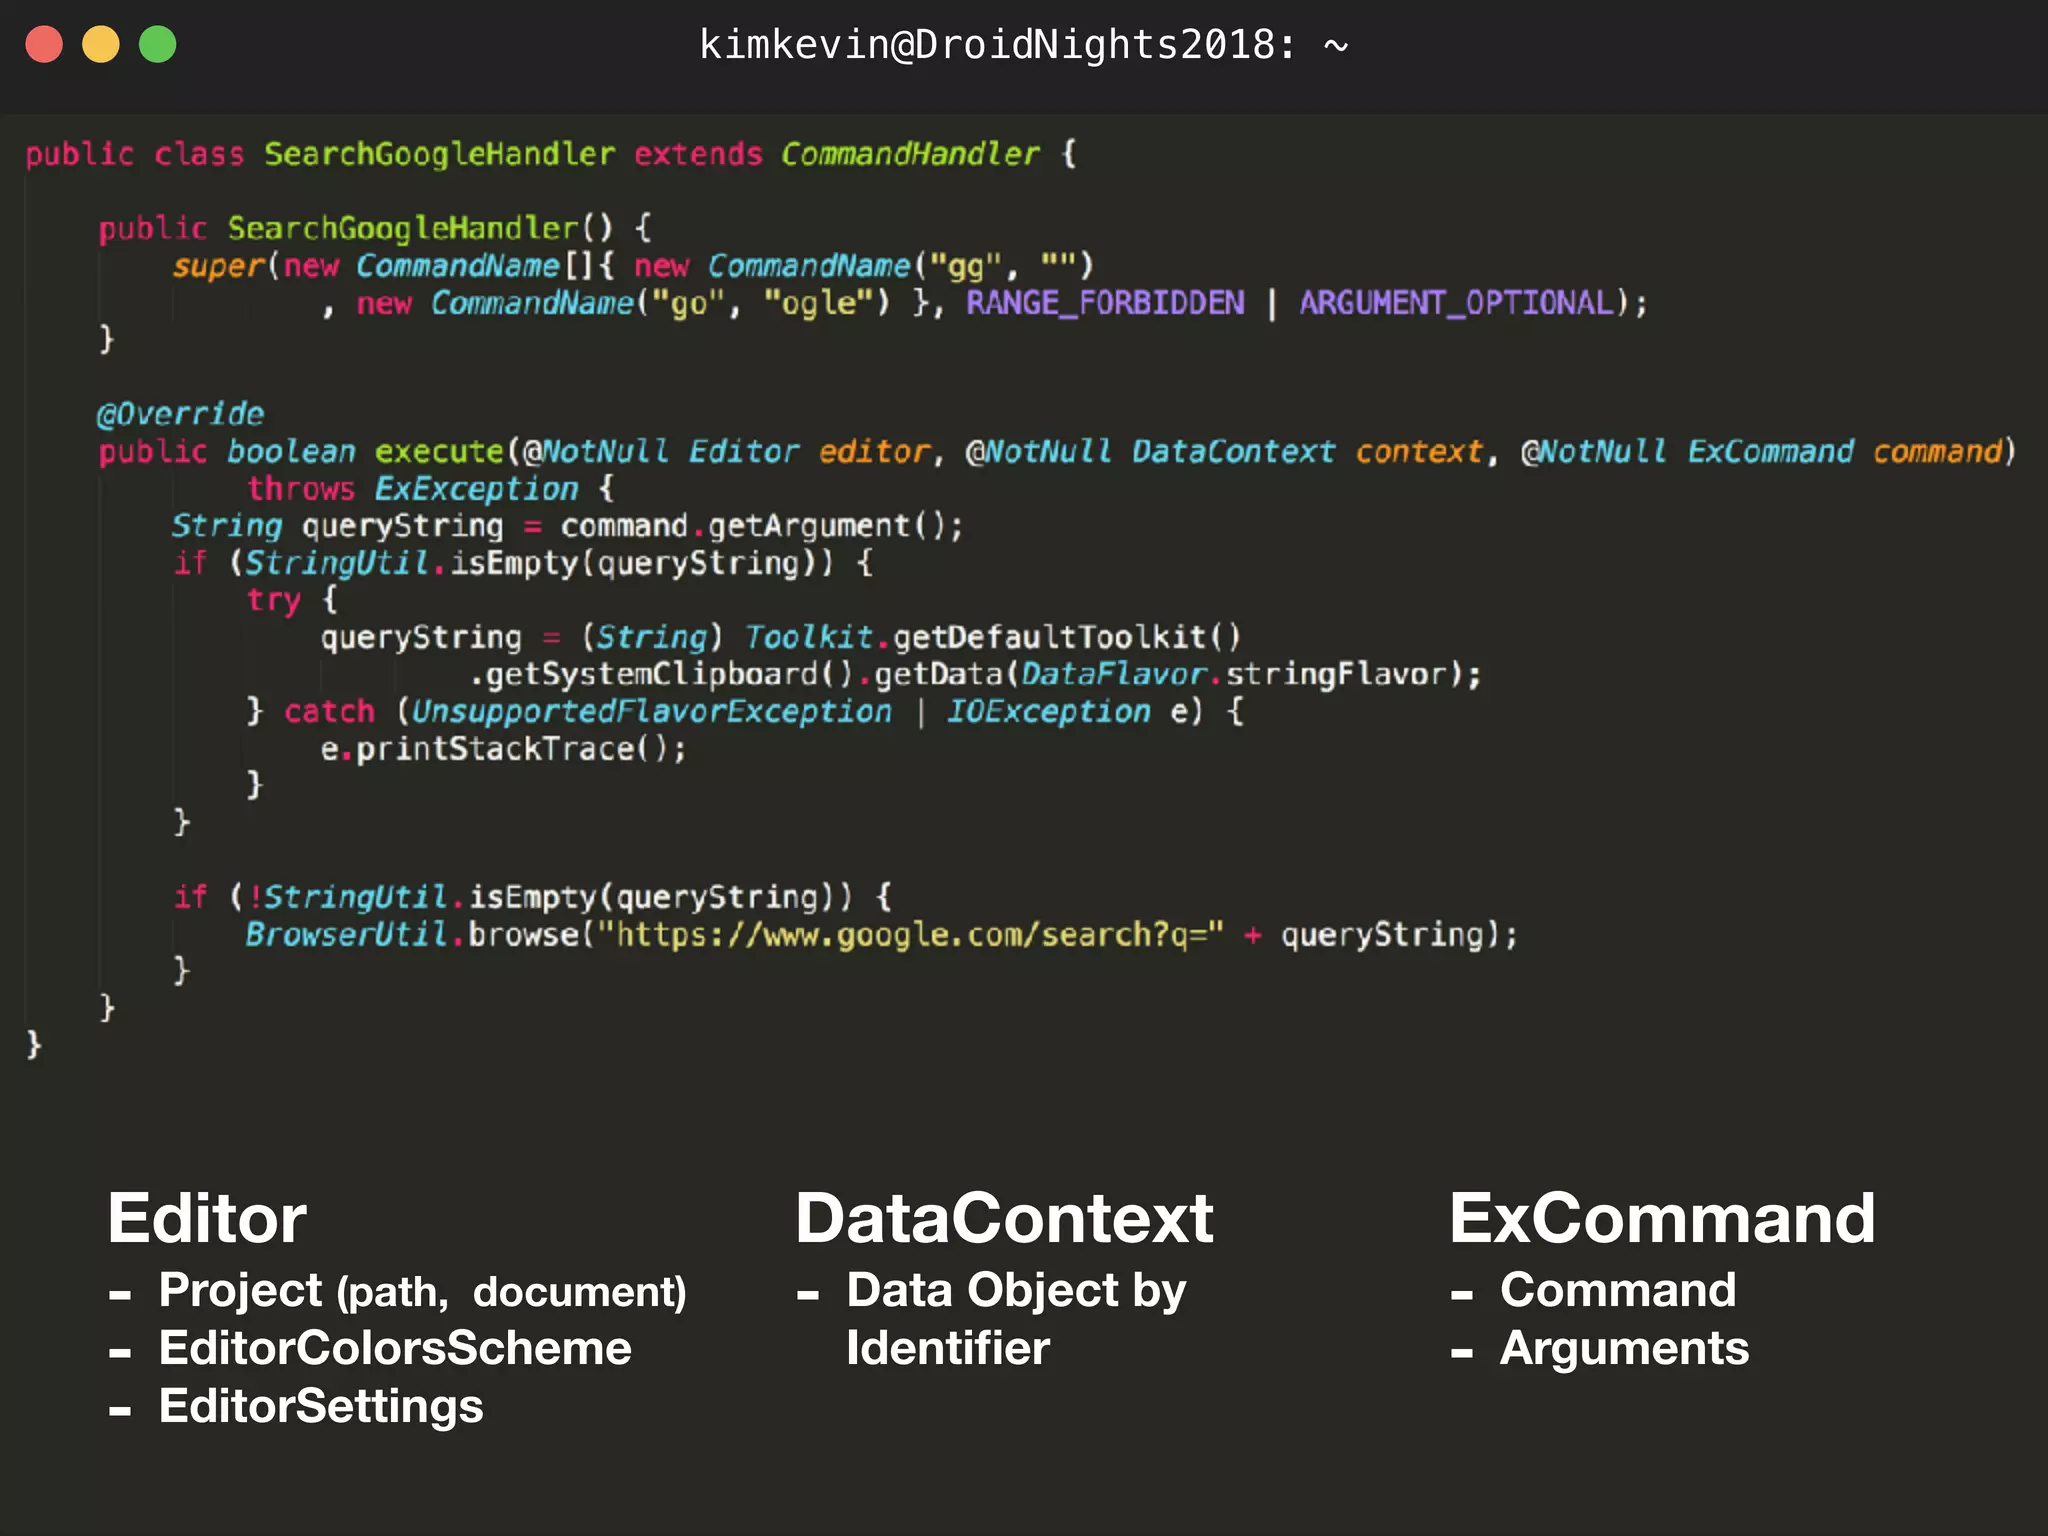Click the ARGUMENT_OPTIONAL constant
Viewport: 2048px width, 1536px height.
pos(1456,302)
